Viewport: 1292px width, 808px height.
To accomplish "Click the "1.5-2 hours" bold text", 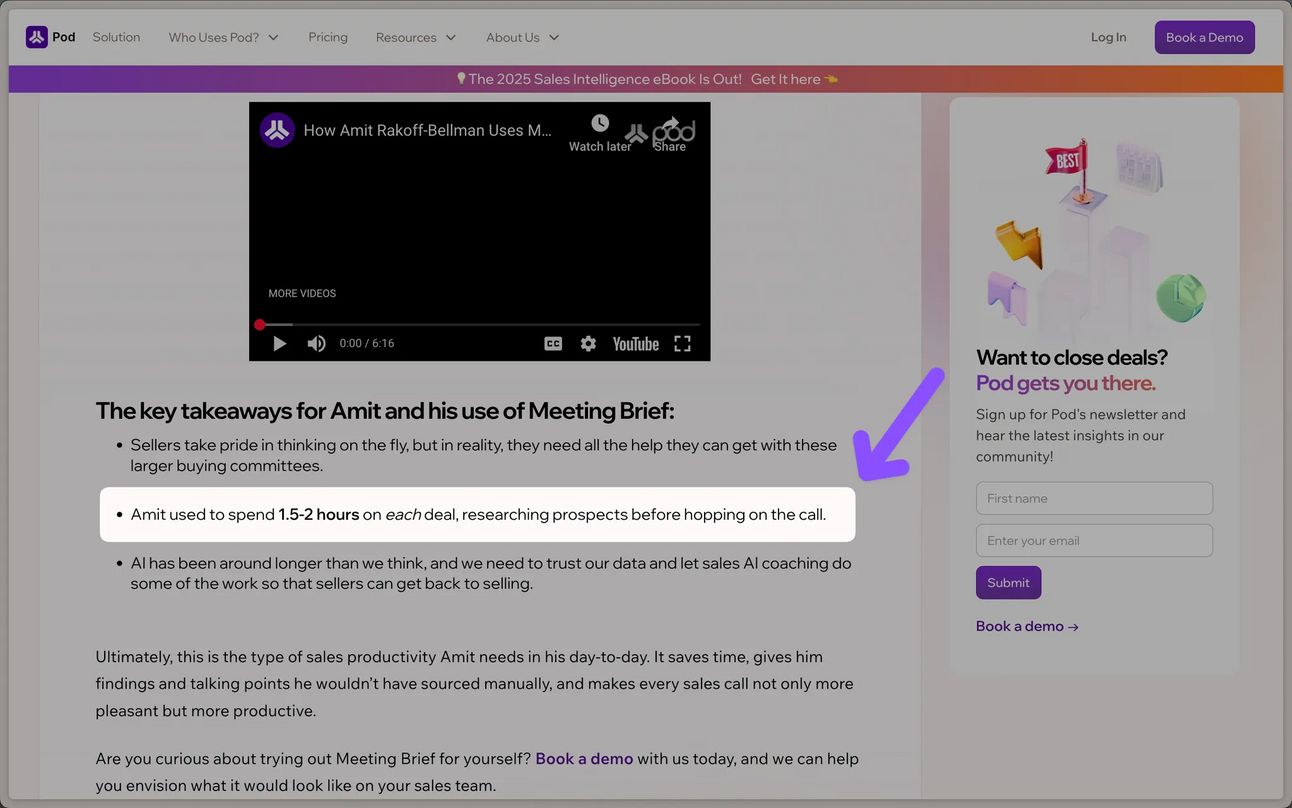I will (319, 514).
